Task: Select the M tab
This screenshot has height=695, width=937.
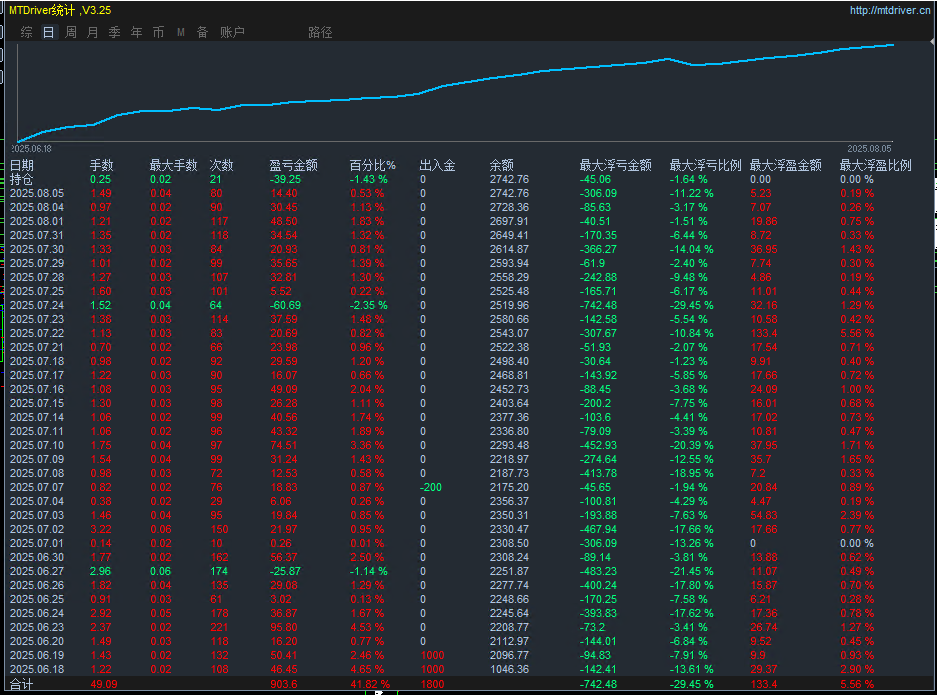Action: [180, 32]
